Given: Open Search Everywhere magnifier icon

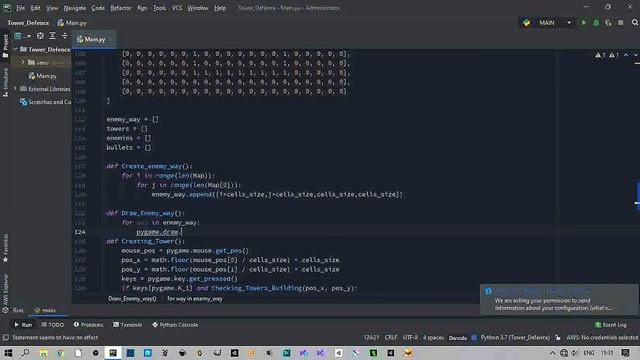Looking at the screenshot, I should click(x=635, y=23).
